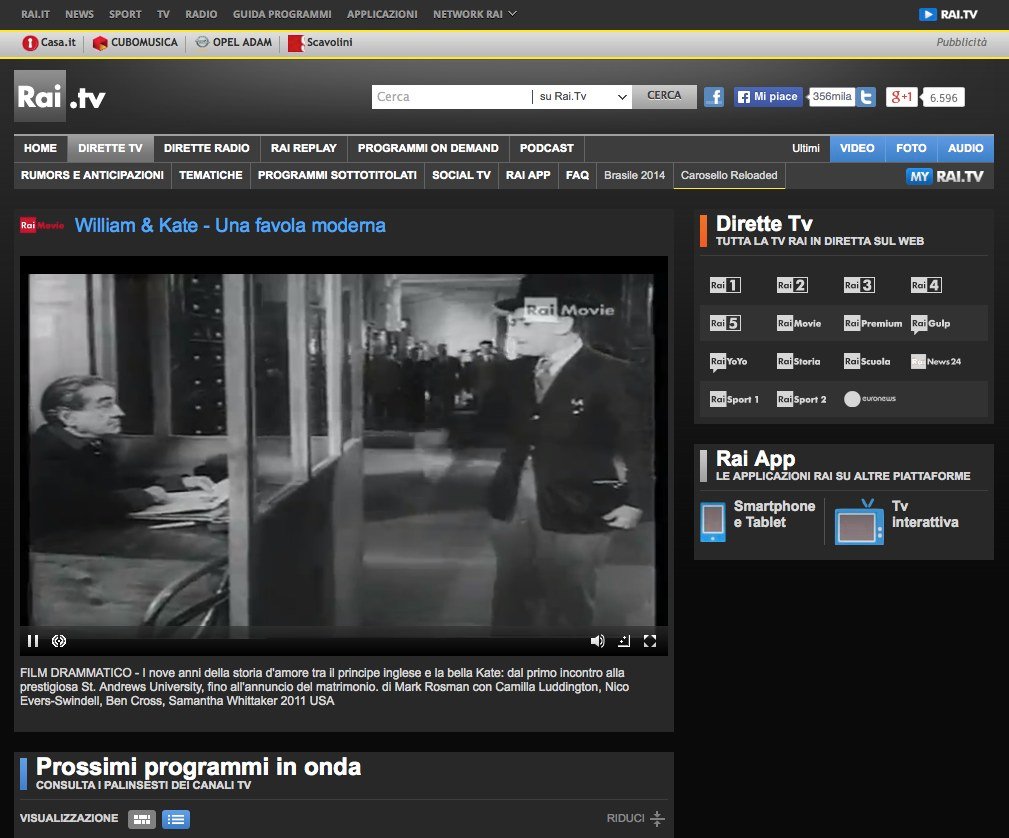
Task: Show latest Video items
Action: [857, 149]
